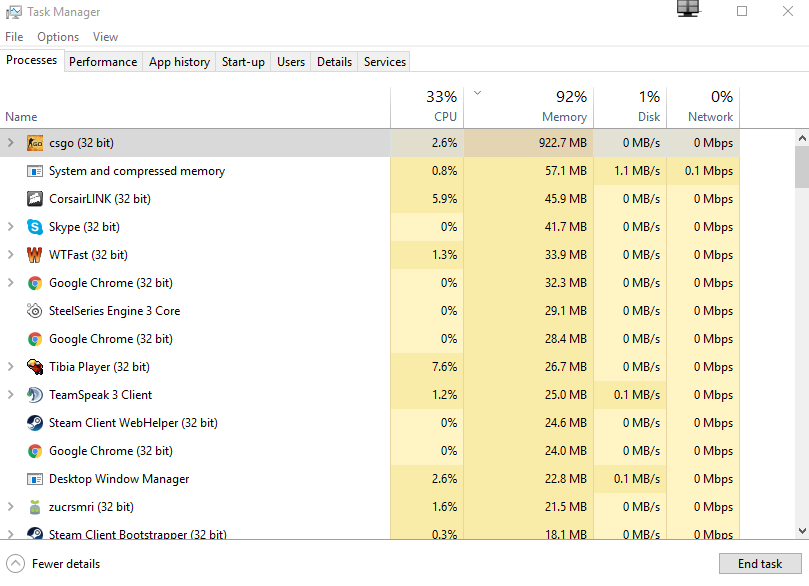Switch to the Services tab
This screenshot has height=586, width=809.
(385, 62)
